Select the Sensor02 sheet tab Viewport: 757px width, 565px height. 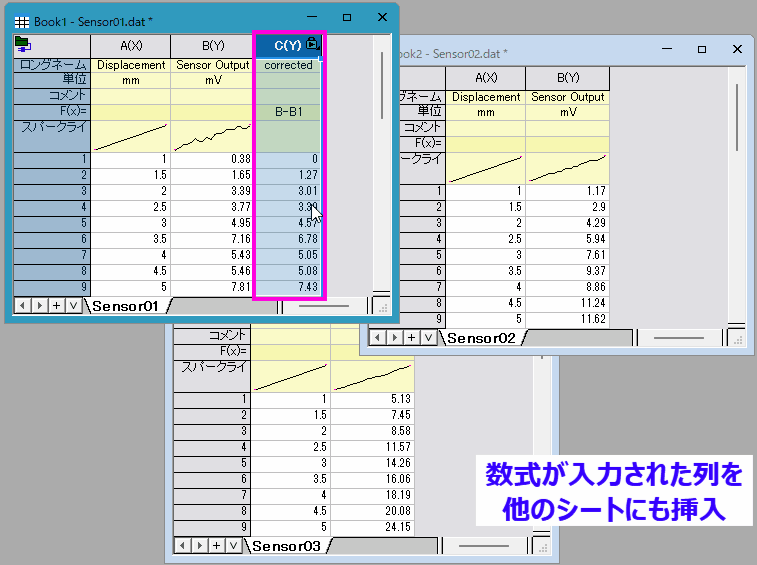point(481,338)
